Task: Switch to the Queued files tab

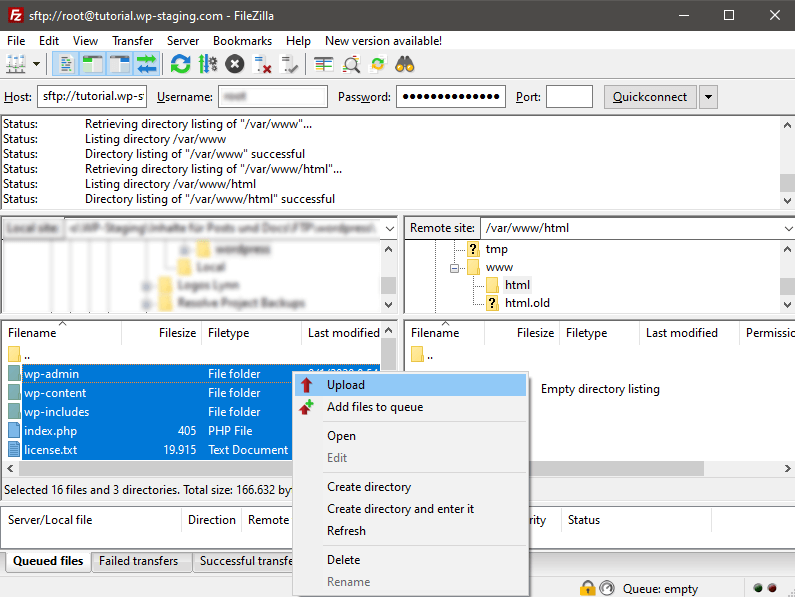Action: pyautogui.click(x=48, y=561)
